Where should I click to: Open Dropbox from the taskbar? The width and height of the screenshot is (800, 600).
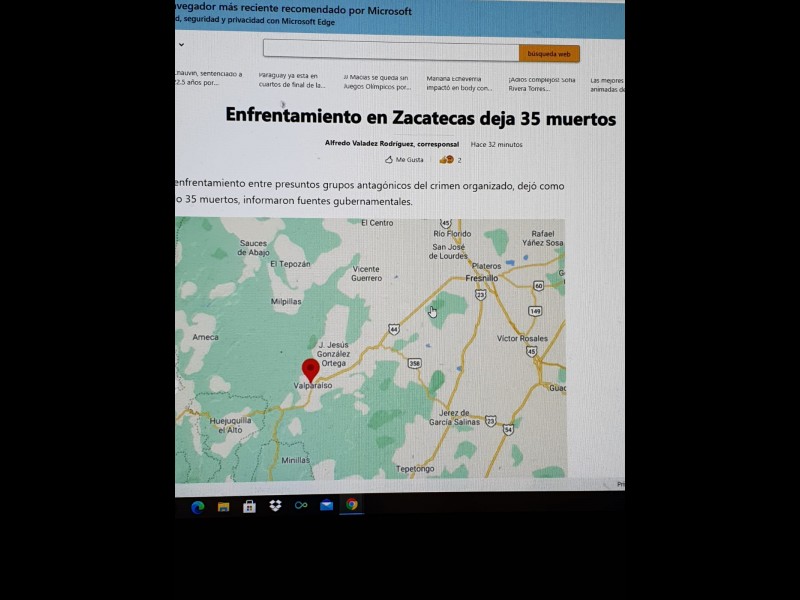(x=275, y=506)
